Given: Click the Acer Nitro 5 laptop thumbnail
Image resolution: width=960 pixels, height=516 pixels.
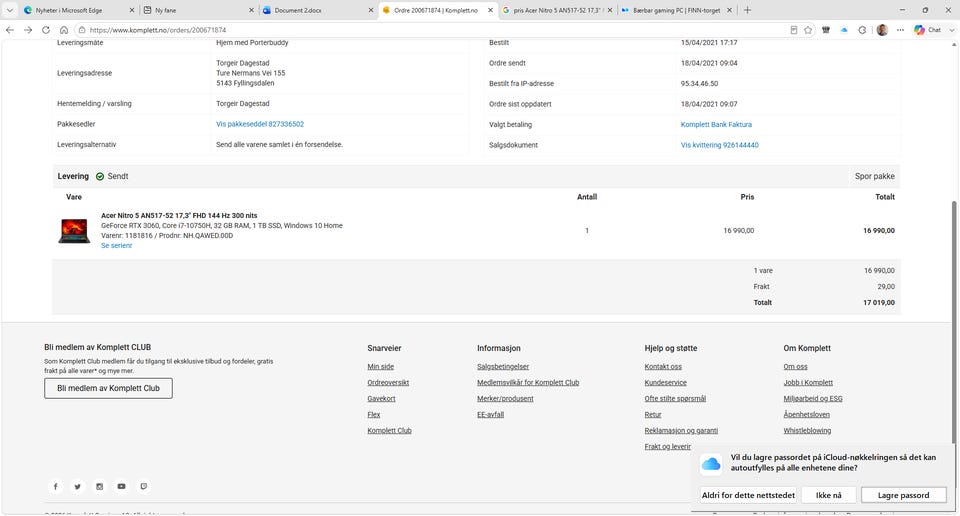Looking at the screenshot, I should pos(74,231).
